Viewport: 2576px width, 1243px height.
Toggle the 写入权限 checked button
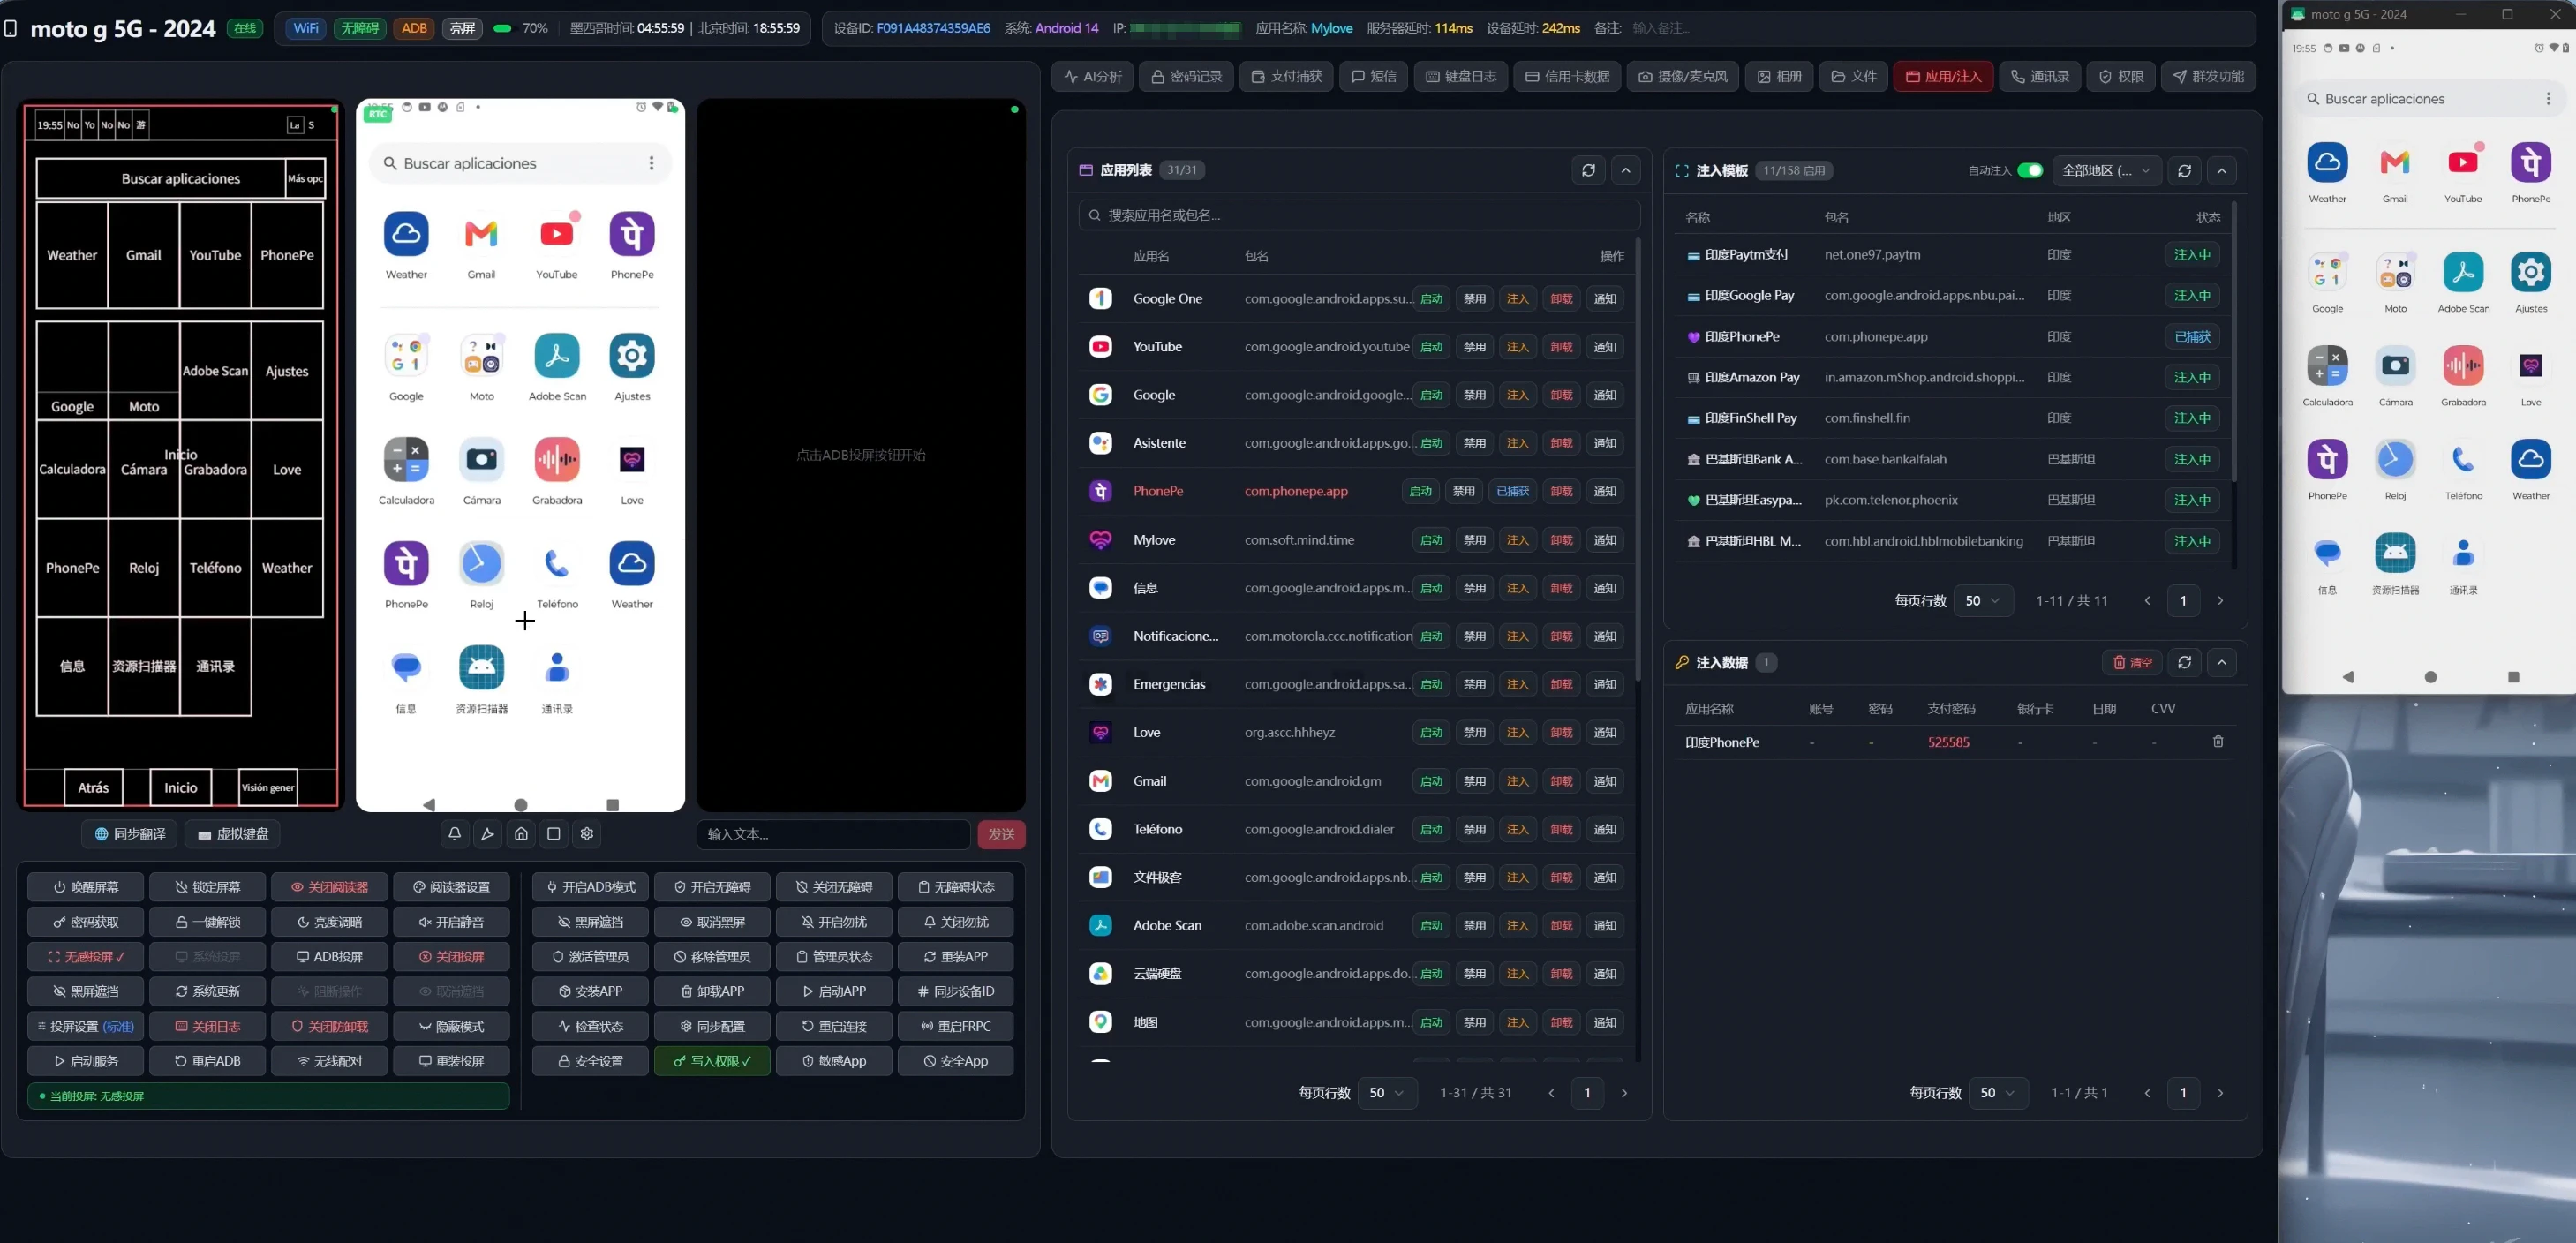tap(712, 1061)
